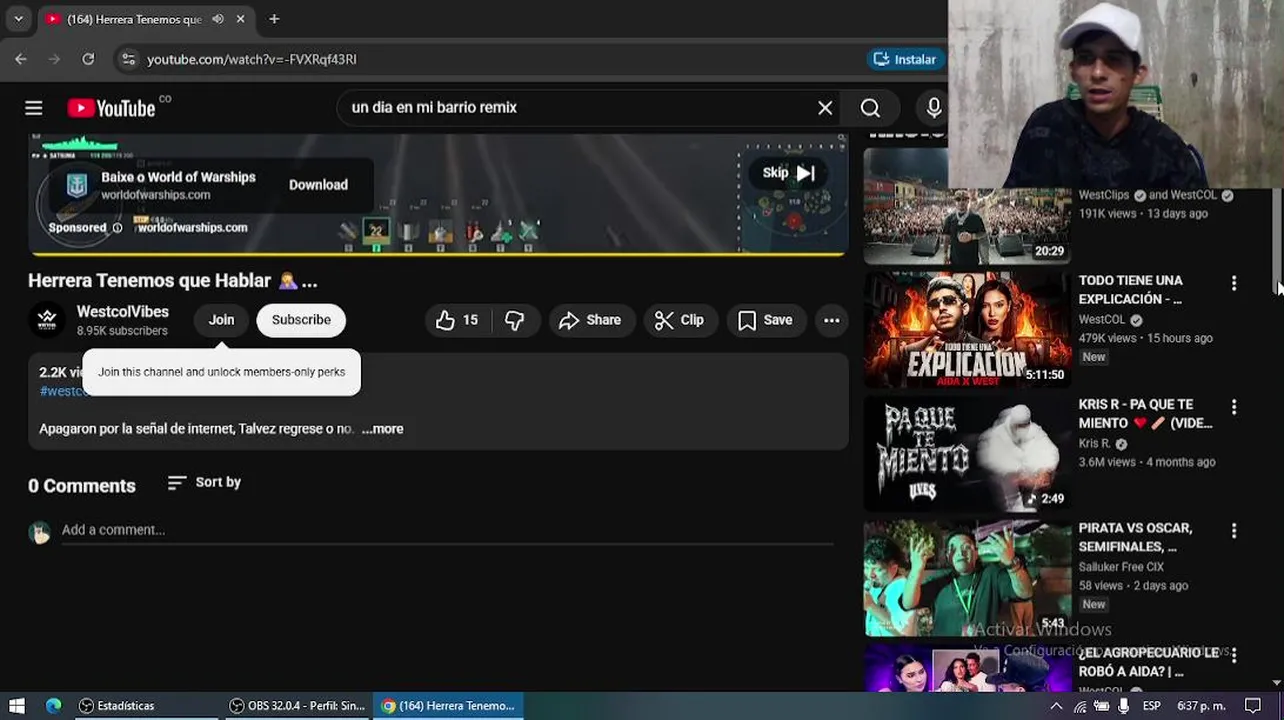Open the Sponsored info icon

coord(117,228)
